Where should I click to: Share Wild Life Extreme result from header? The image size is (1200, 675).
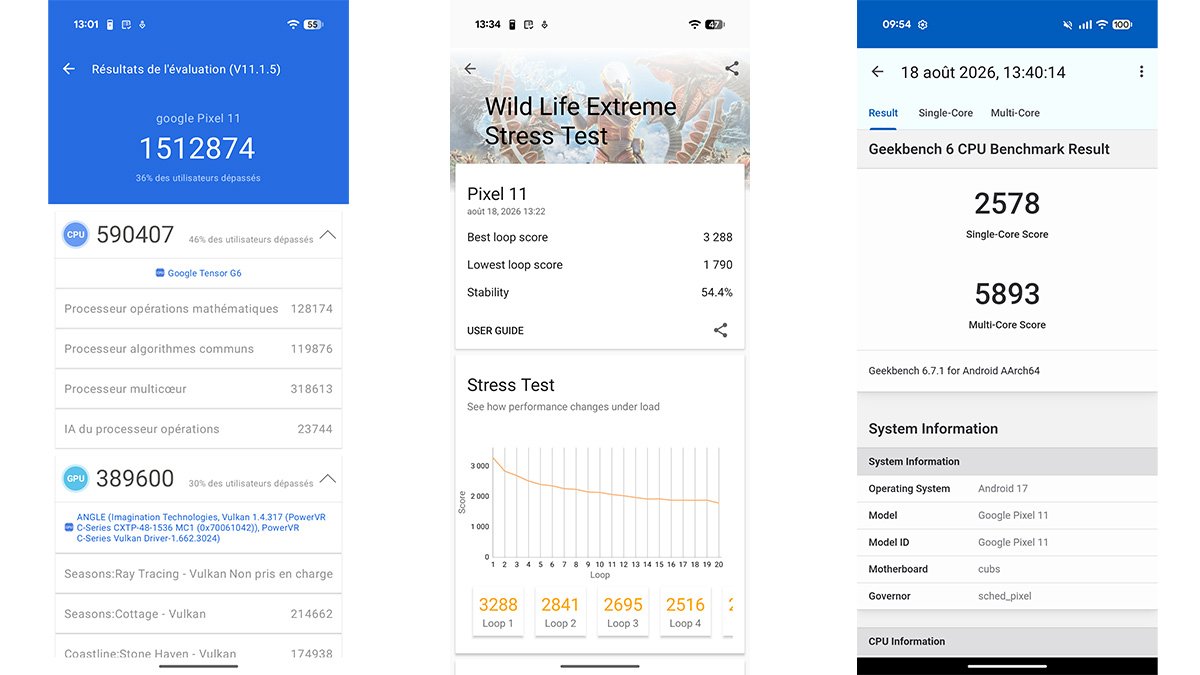coord(732,69)
